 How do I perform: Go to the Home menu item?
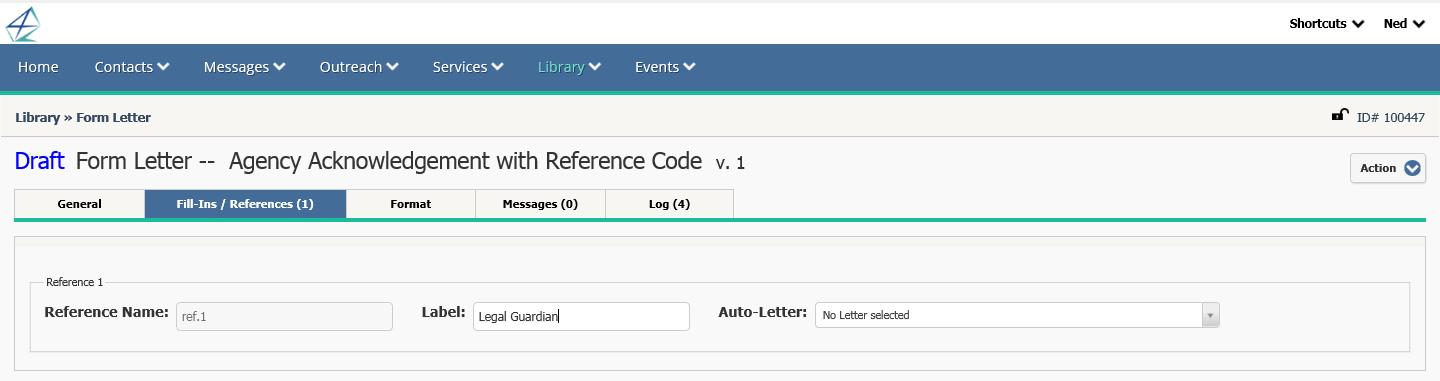pyautogui.click(x=38, y=67)
